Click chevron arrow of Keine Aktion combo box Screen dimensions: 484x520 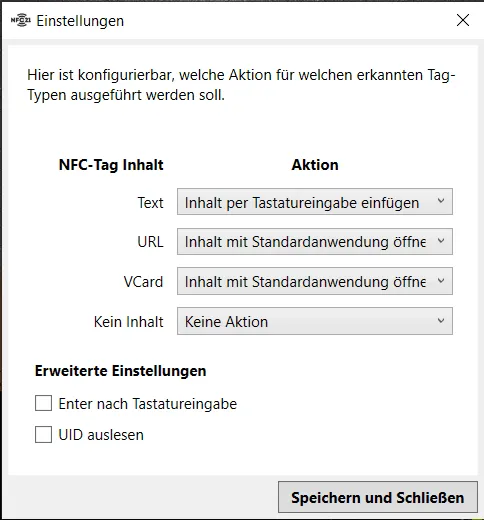tap(441, 321)
